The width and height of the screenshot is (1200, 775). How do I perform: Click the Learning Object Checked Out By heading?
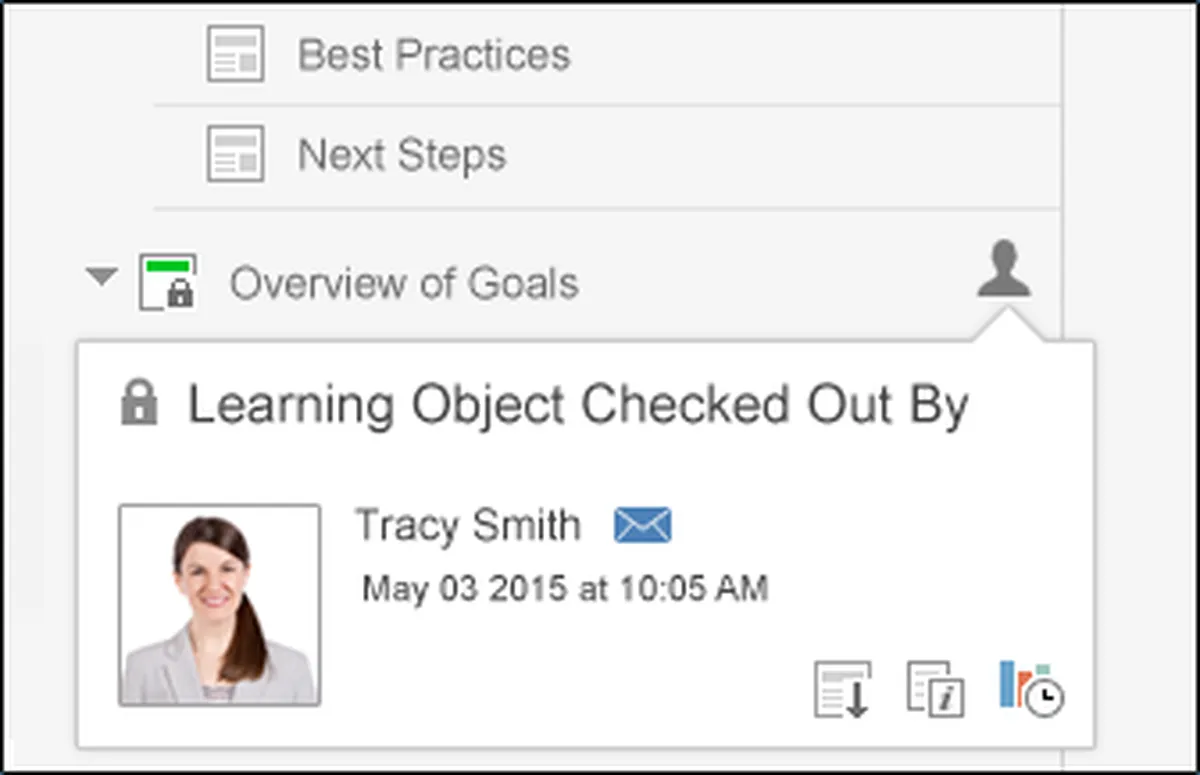[578, 405]
